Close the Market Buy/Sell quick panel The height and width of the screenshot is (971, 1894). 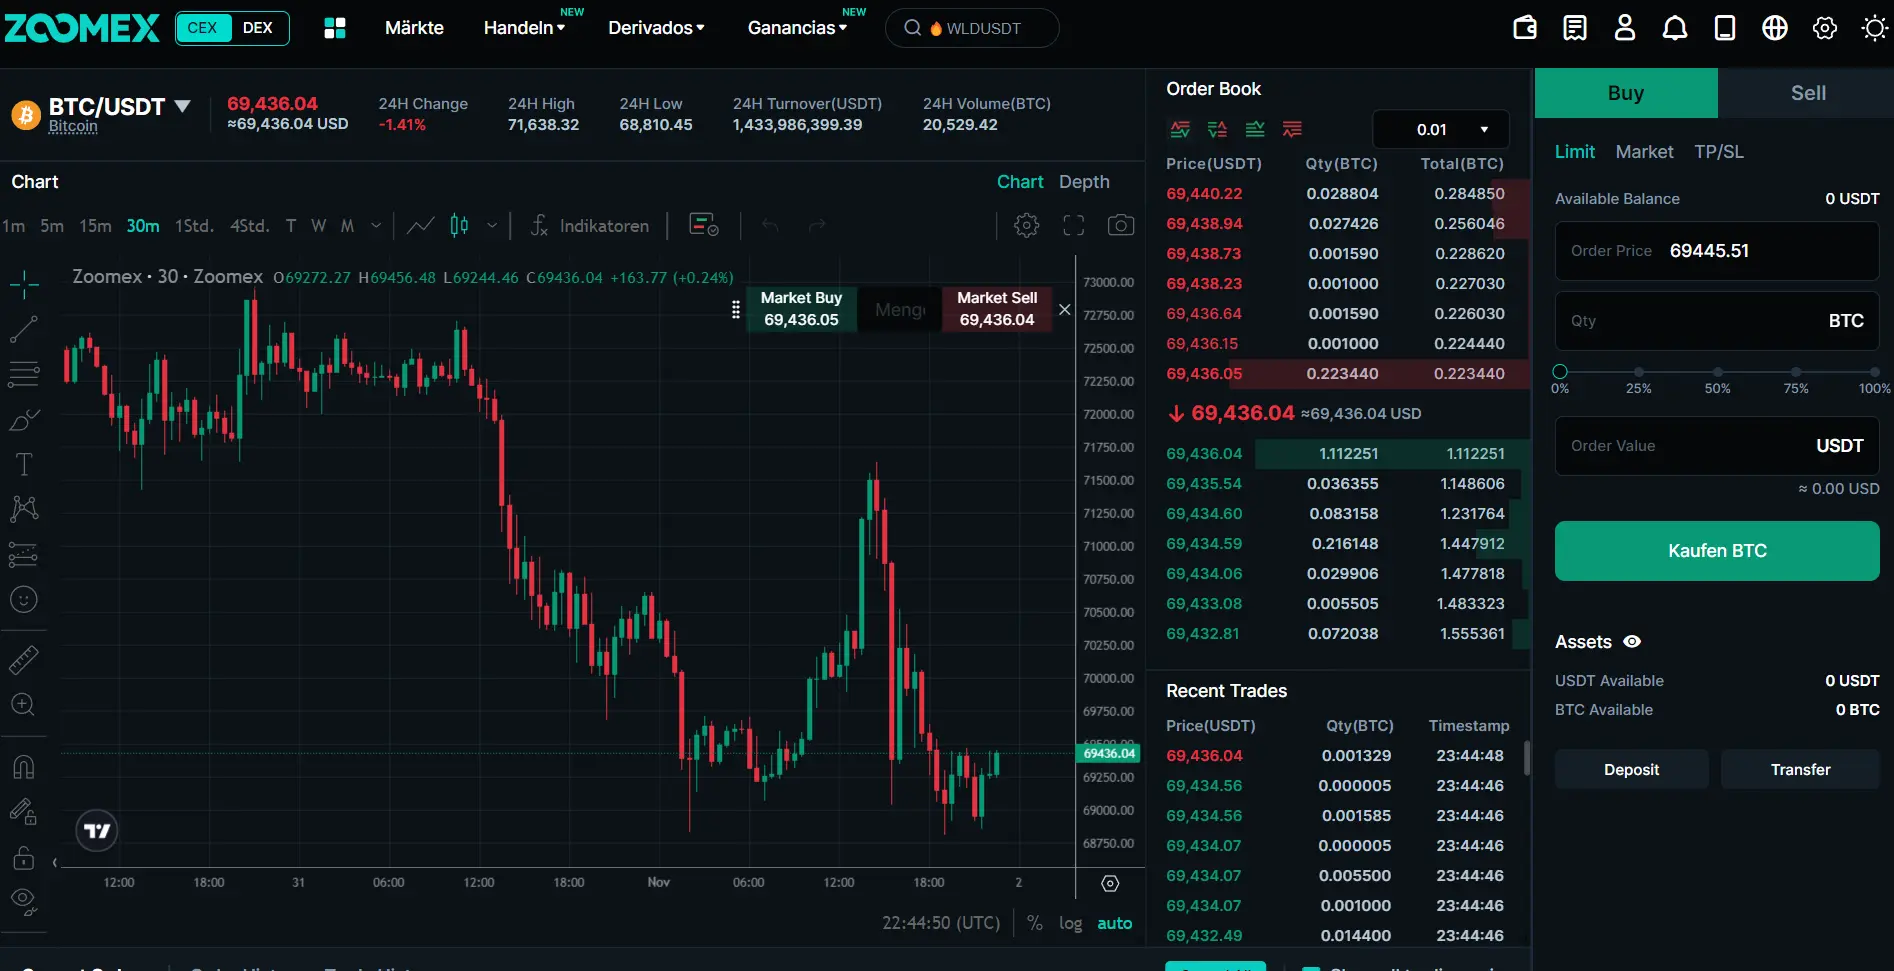(1065, 310)
